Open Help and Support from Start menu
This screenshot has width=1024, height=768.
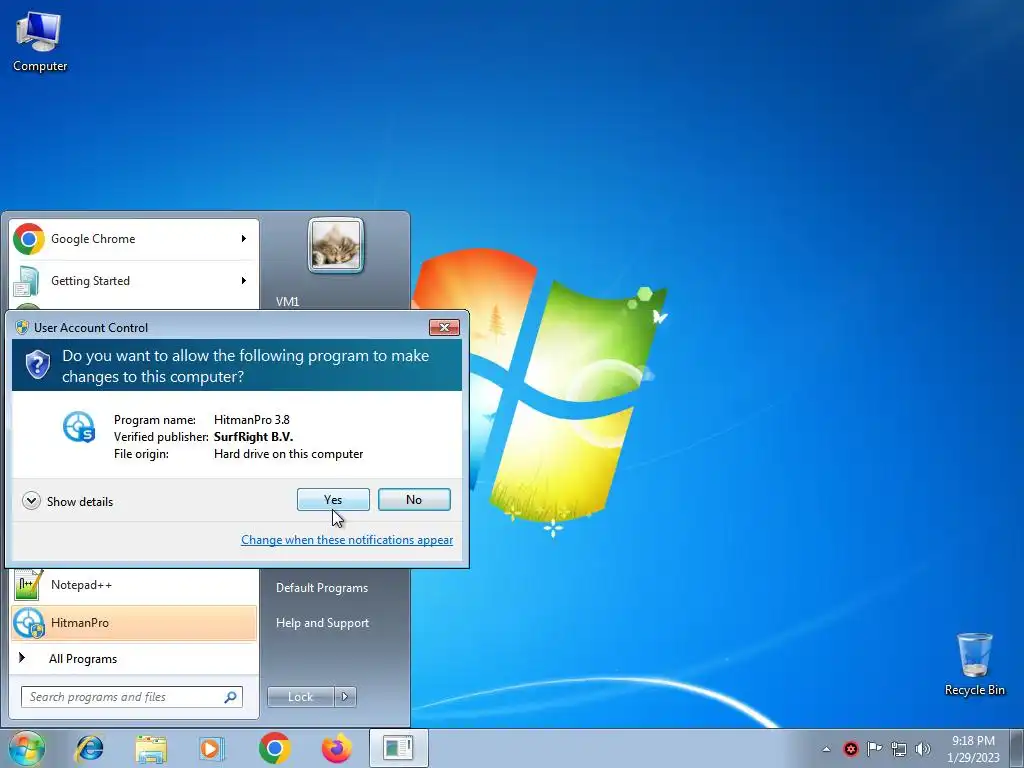323,623
